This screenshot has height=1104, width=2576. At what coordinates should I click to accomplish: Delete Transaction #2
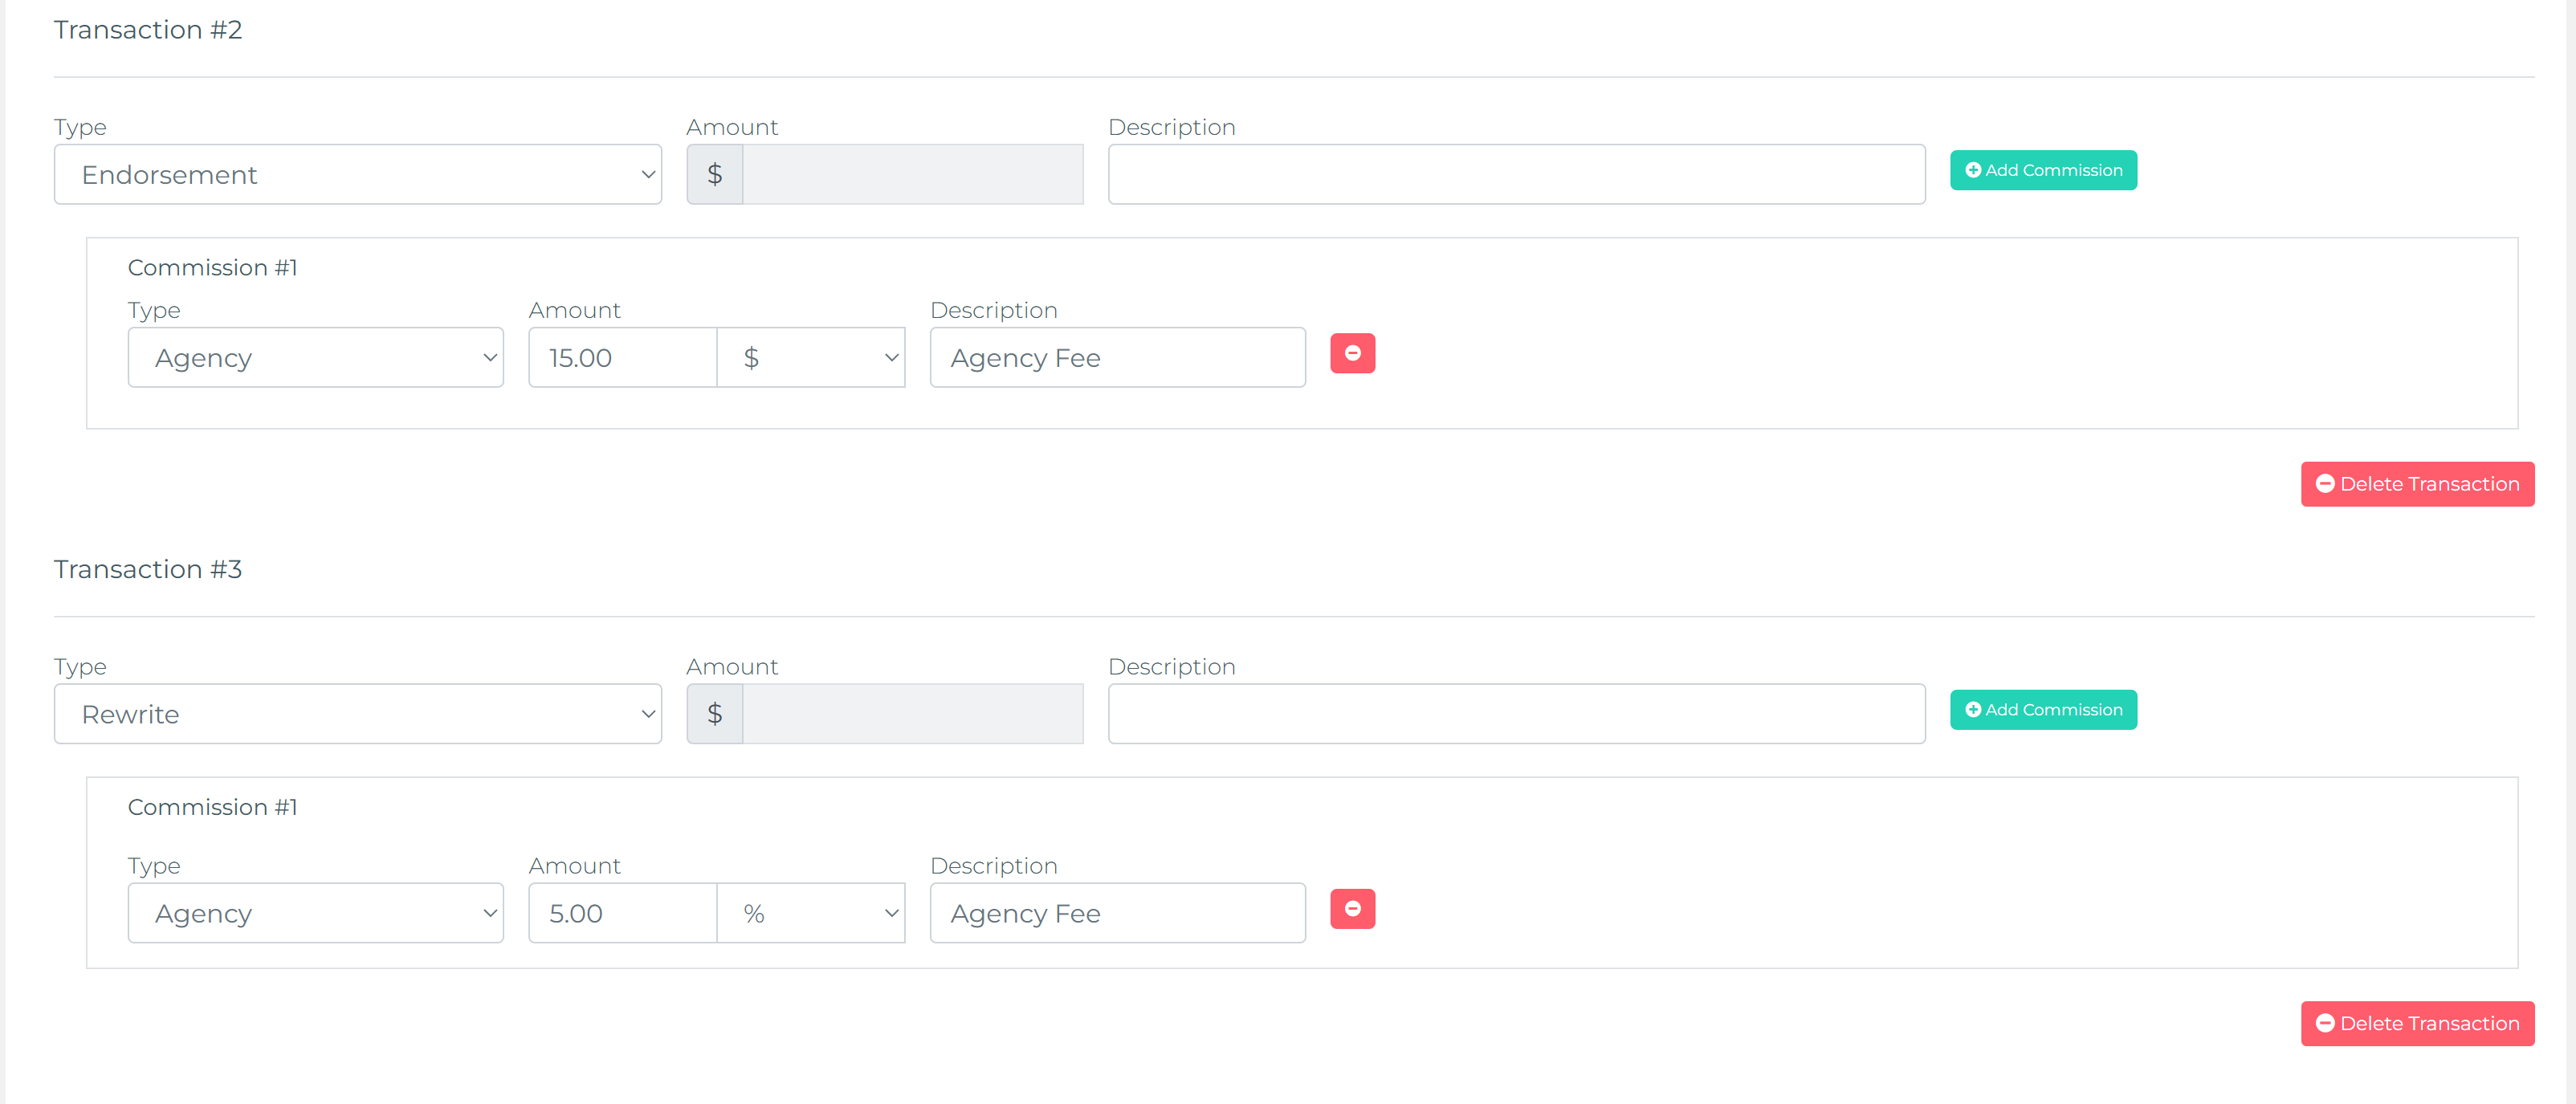click(x=2416, y=484)
